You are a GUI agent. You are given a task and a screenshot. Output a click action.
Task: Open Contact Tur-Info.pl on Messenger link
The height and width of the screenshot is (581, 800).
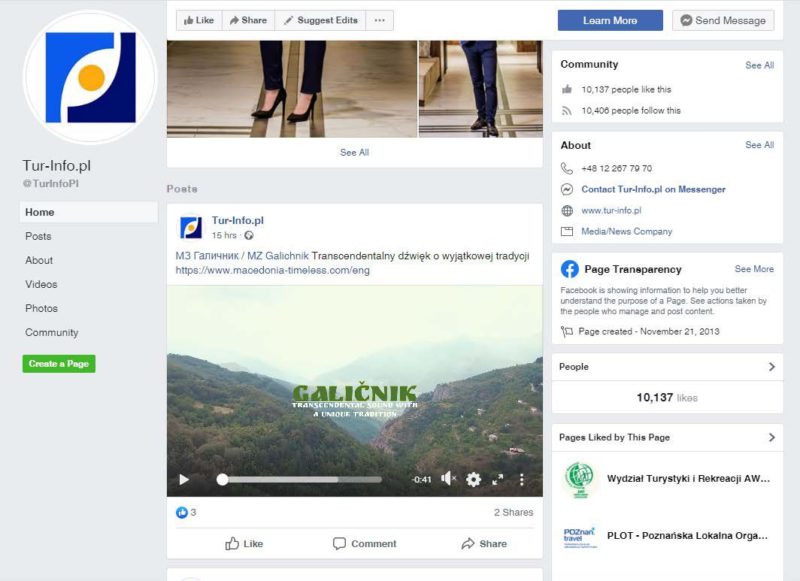(x=654, y=189)
